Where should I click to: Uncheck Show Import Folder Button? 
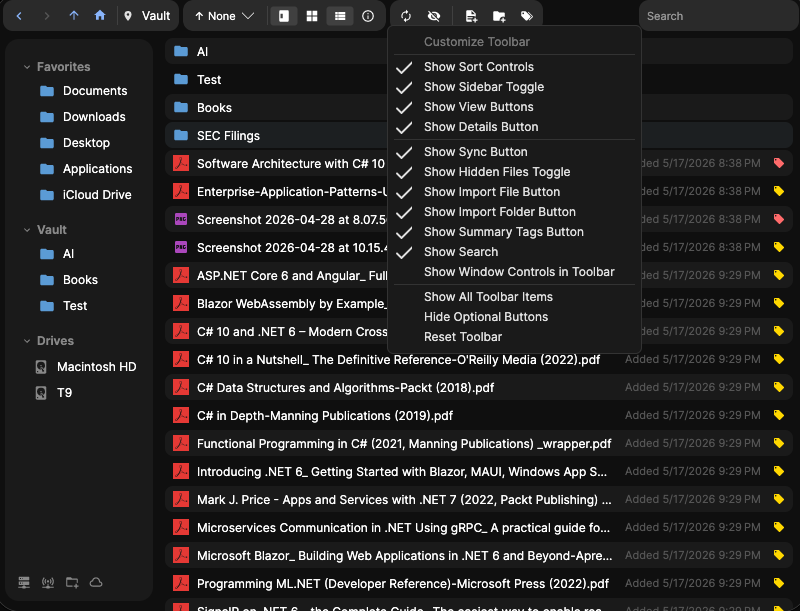tap(514, 212)
